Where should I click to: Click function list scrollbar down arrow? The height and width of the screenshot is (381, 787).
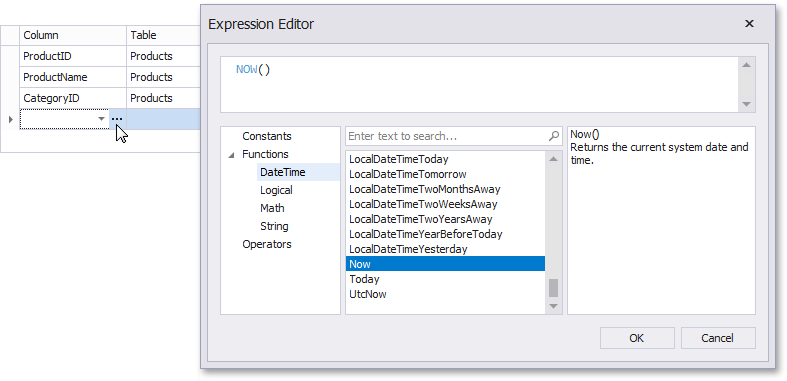(553, 306)
